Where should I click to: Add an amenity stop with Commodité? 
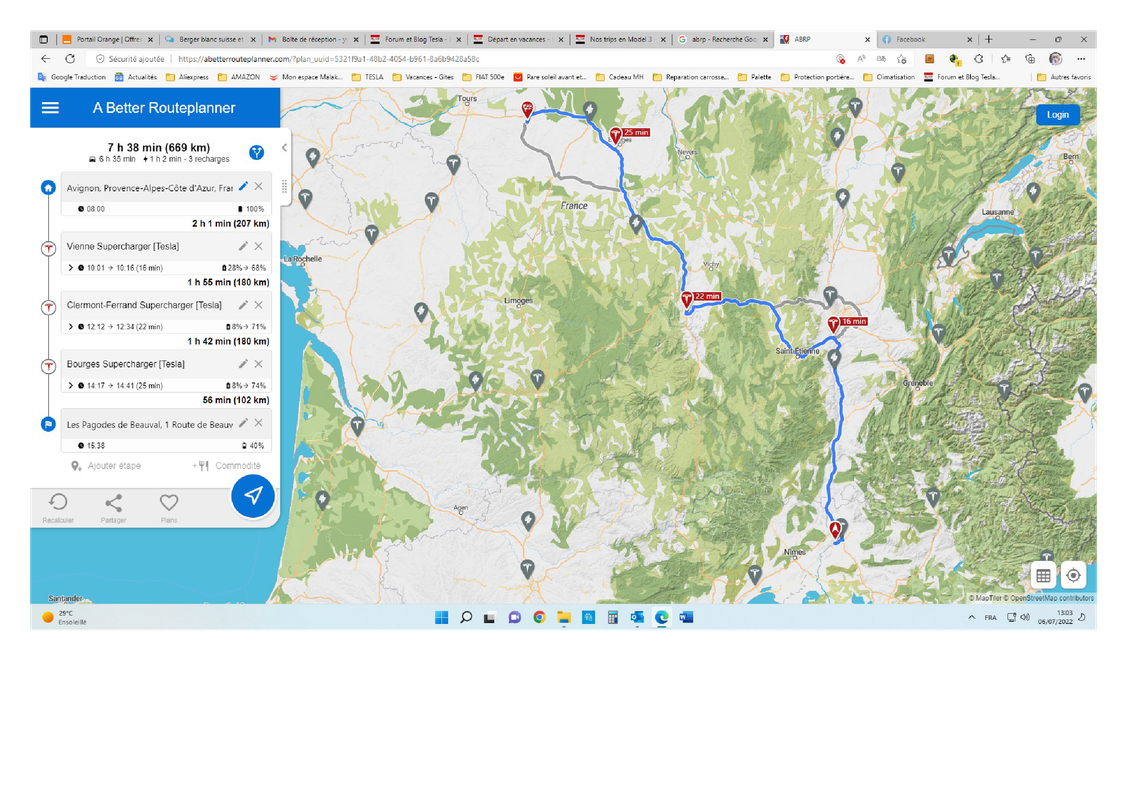[x=226, y=466]
